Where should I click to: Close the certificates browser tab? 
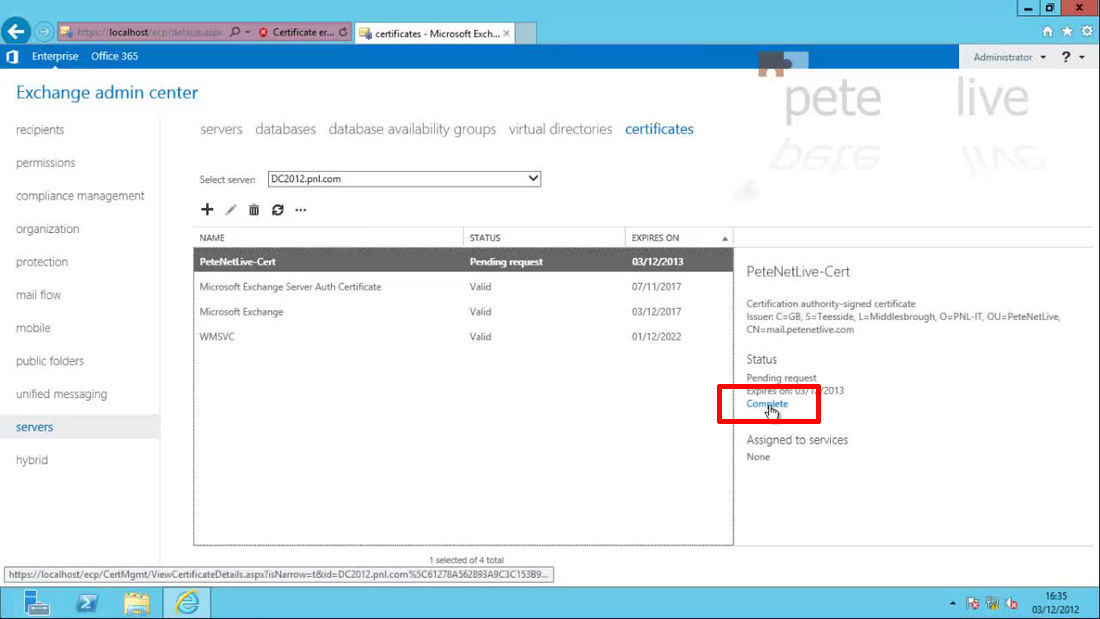[507, 33]
